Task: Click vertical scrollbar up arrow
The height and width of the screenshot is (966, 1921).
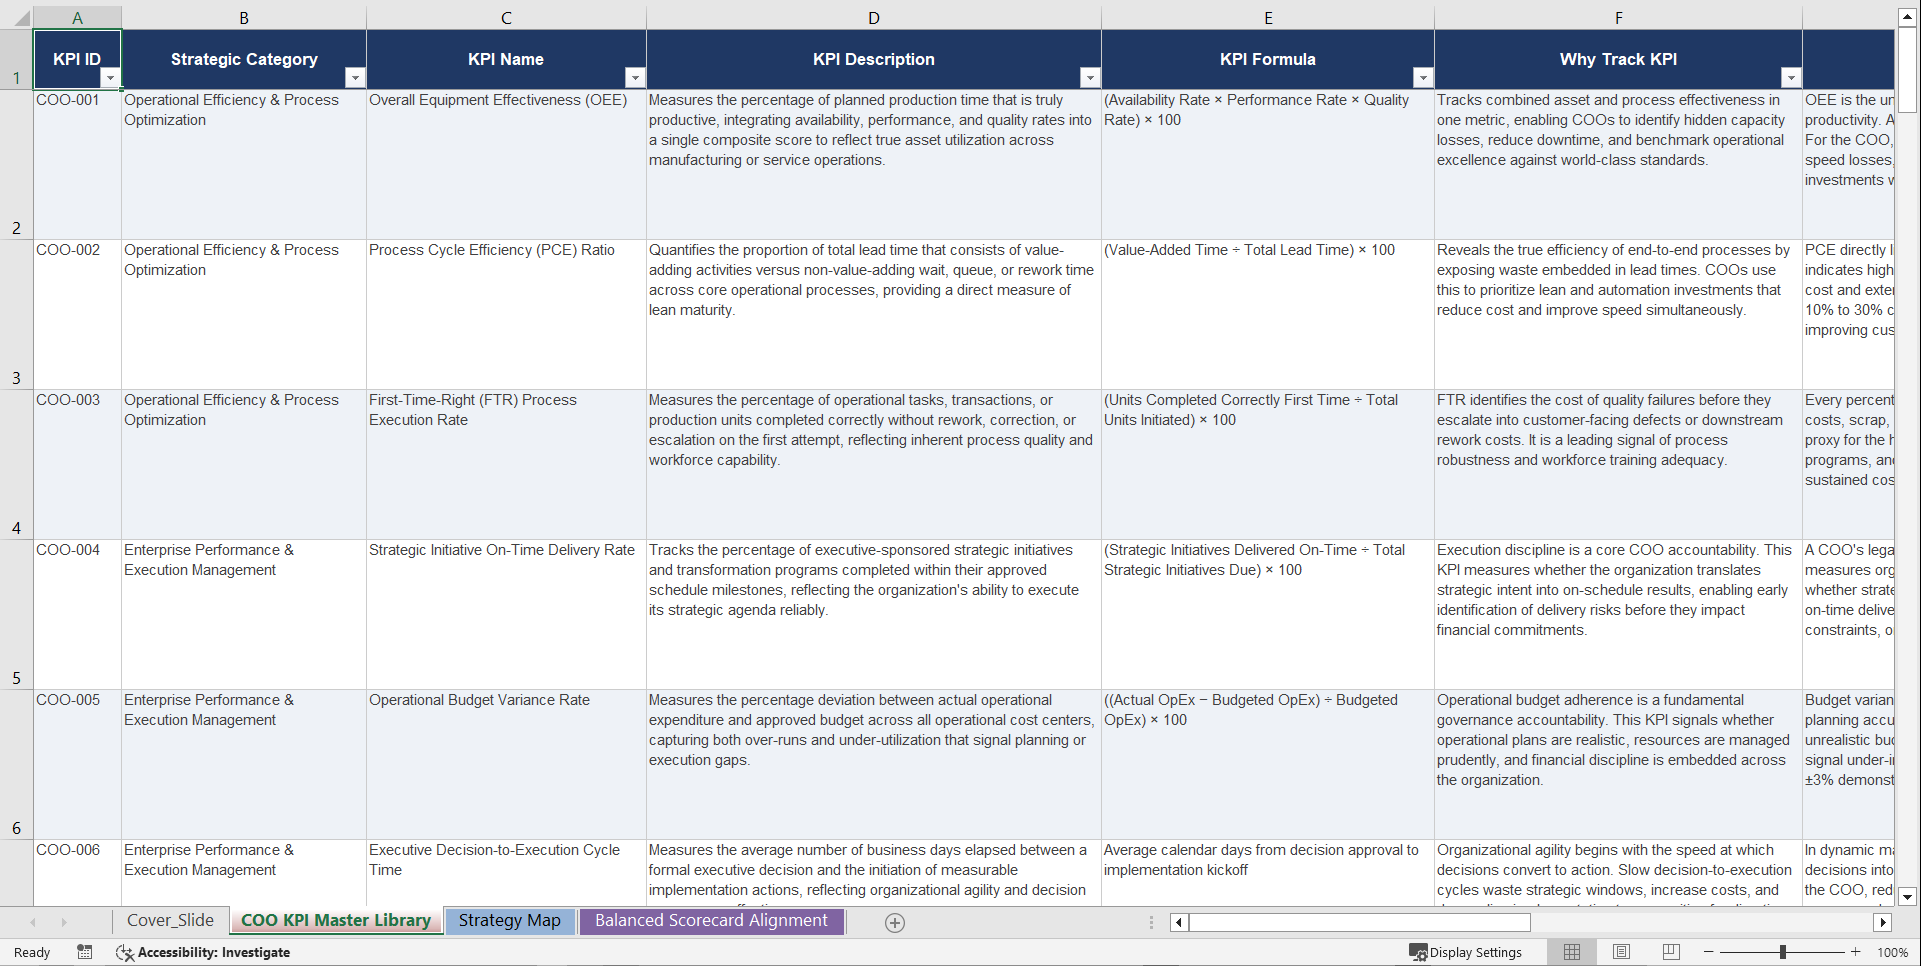Action: 1907,16
